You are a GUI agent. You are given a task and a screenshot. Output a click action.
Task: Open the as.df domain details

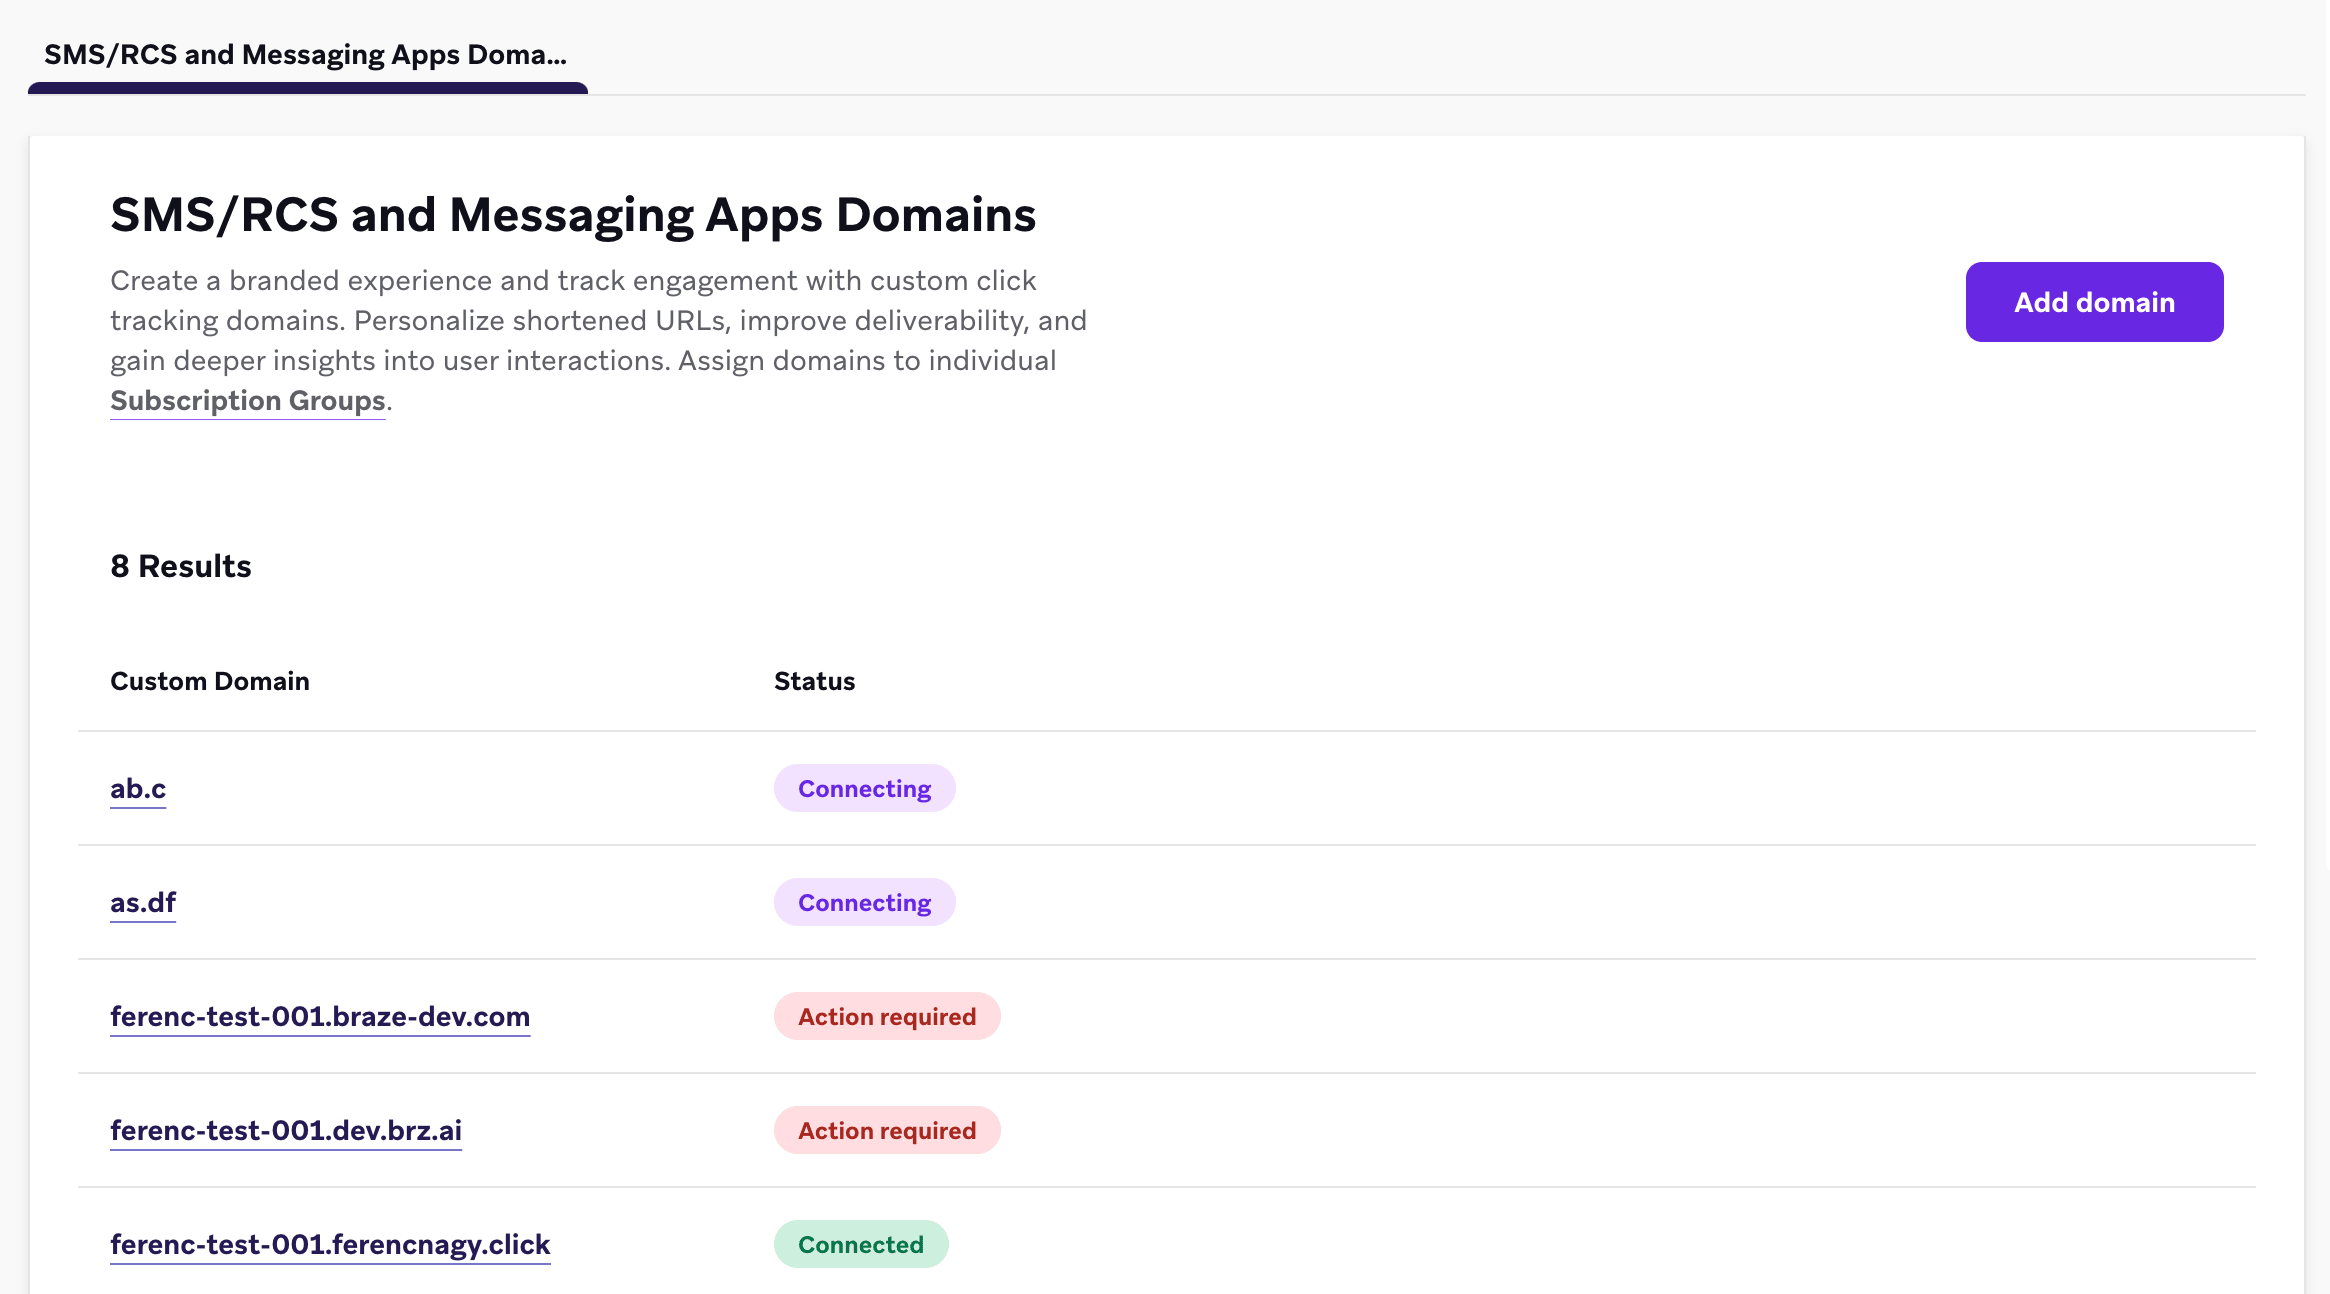(x=142, y=902)
